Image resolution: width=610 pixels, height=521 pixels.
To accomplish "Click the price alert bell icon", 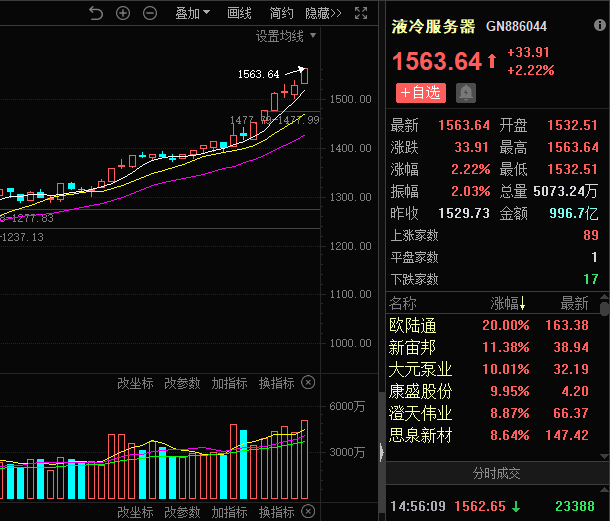I will (466, 93).
